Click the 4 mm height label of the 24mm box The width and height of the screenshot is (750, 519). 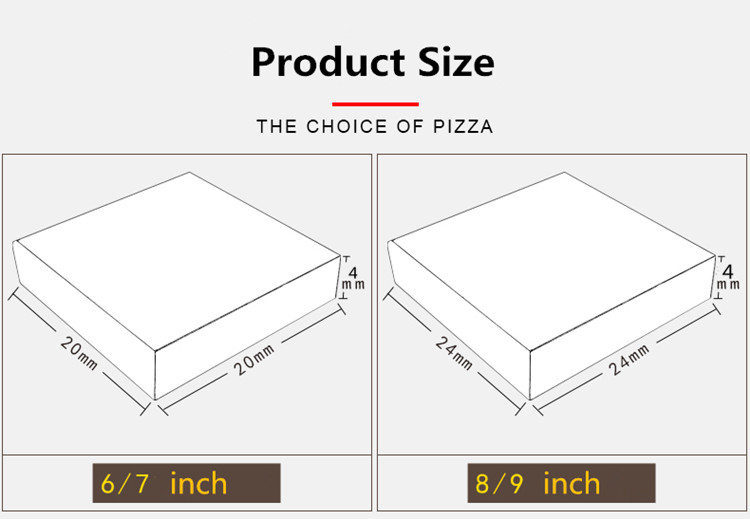click(x=728, y=278)
